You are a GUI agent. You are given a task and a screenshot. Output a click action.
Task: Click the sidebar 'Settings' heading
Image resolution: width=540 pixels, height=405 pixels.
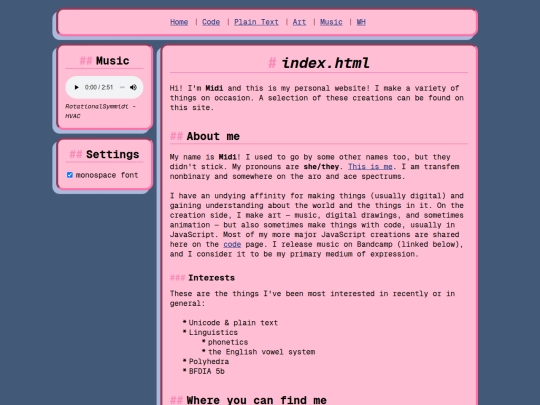tap(113, 155)
